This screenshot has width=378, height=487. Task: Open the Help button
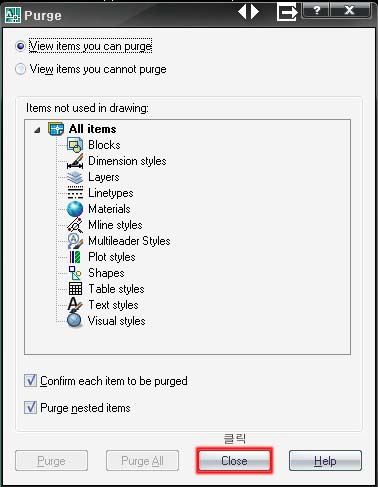tap(325, 461)
